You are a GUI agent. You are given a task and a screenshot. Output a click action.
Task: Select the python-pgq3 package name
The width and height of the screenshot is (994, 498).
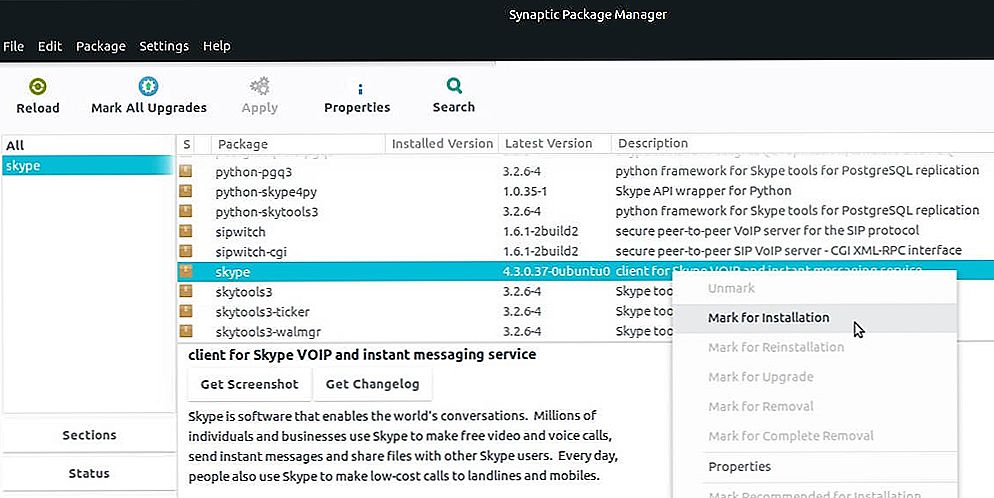pos(254,172)
